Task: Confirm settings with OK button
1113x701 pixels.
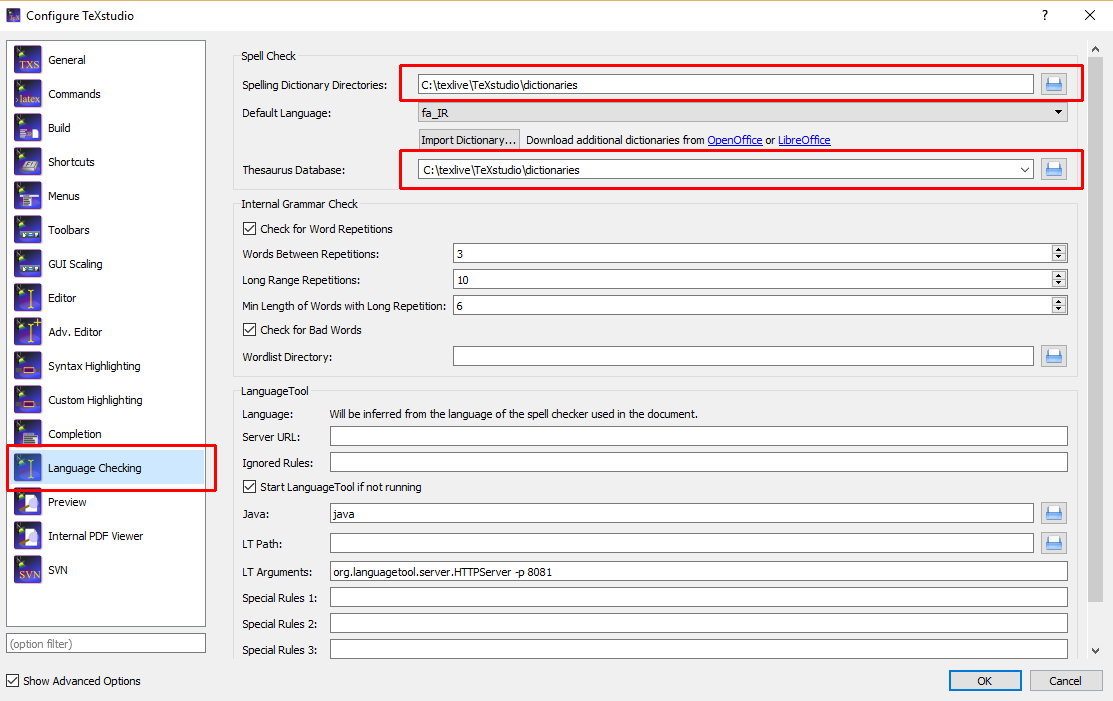Action: click(x=985, y=680)
